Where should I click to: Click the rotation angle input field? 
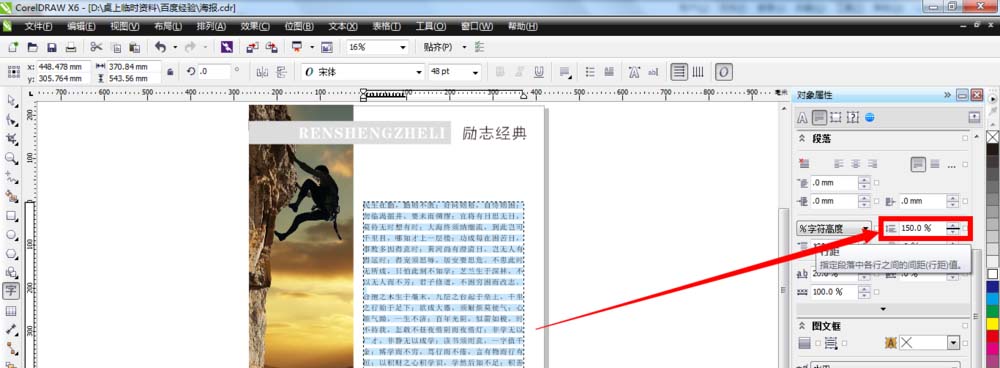[x=214, y=72]
